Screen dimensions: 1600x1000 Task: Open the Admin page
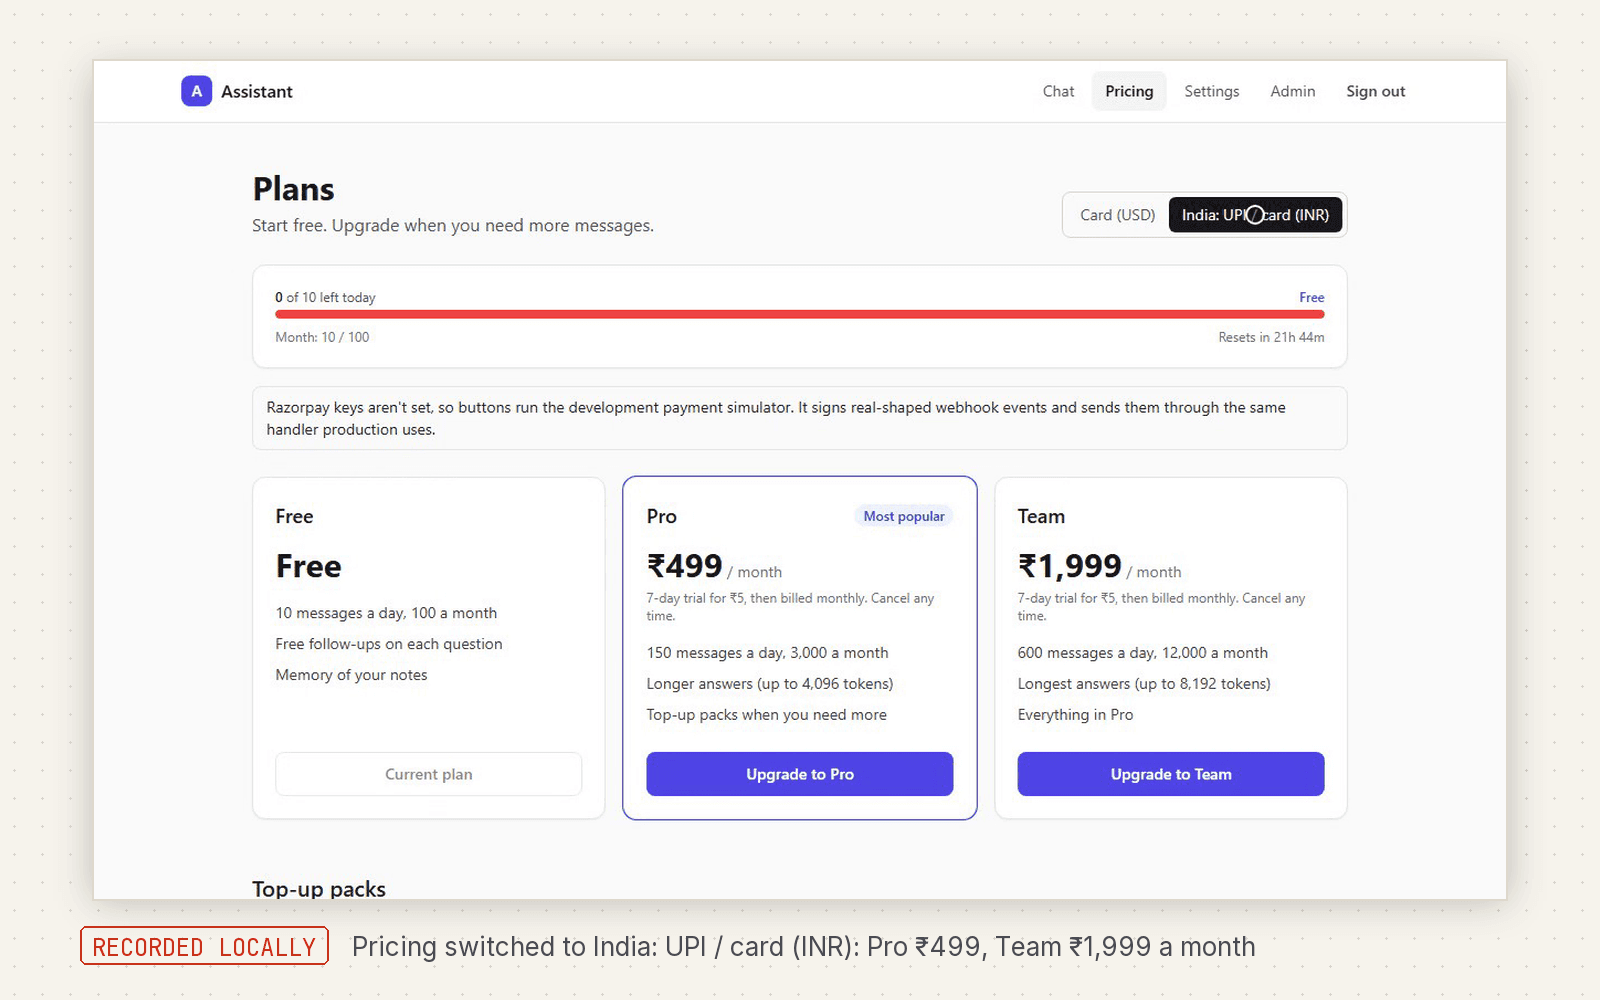click(1292, 91)
